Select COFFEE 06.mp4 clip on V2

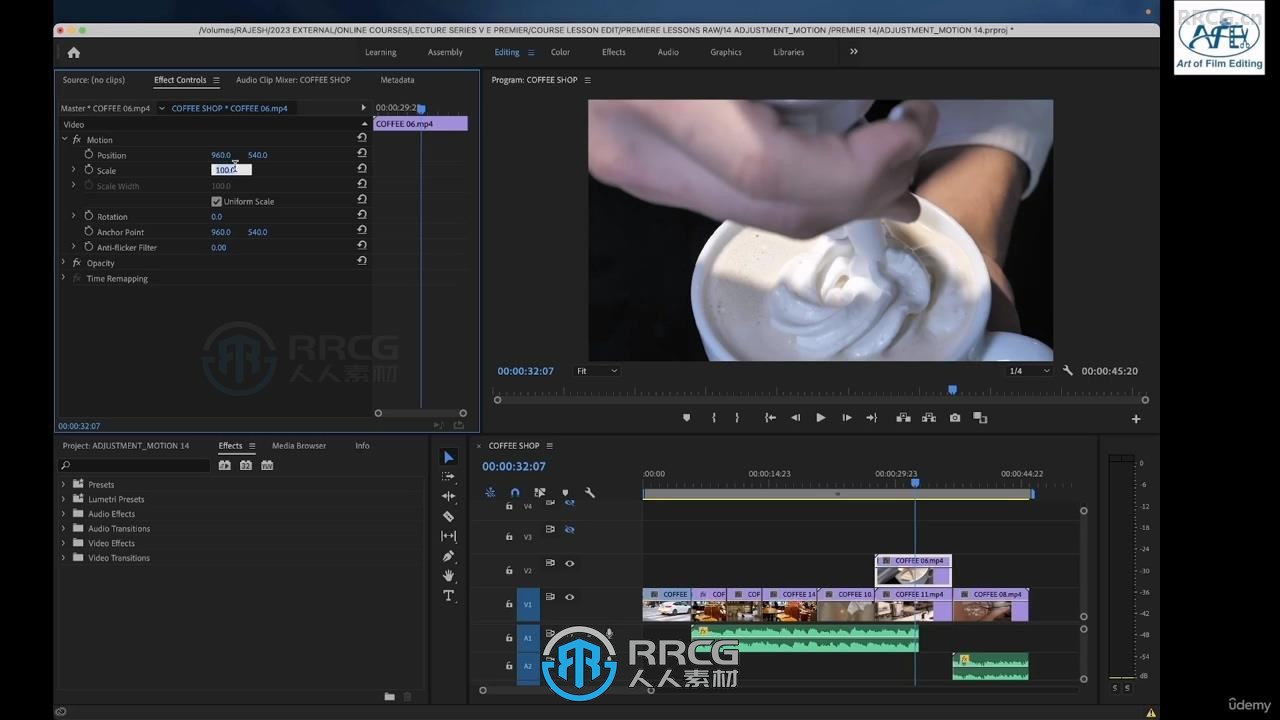(913, 570)
